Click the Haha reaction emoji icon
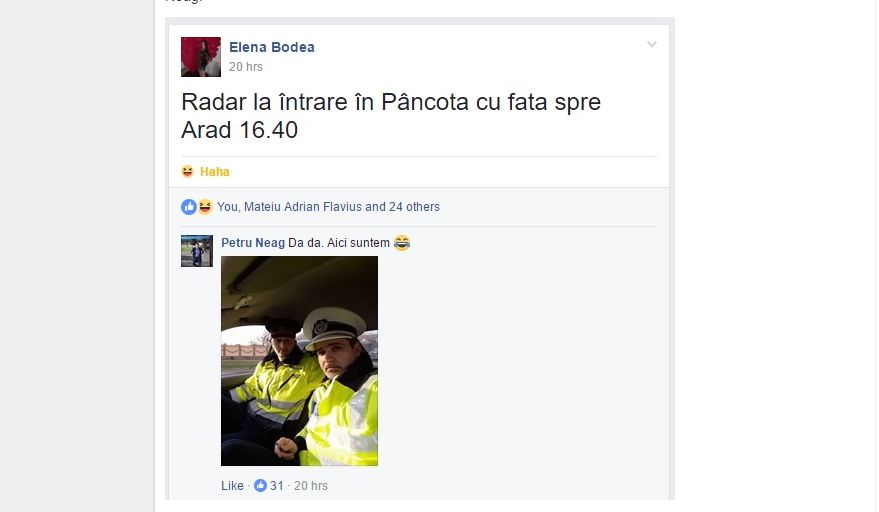 187,172
